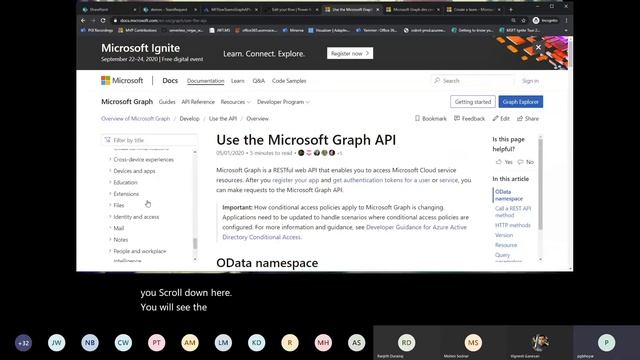Reload the page with the refresh icon
The height and width of the screenshot is (360, 640).
pyautogui.click(x=103, y=20)
